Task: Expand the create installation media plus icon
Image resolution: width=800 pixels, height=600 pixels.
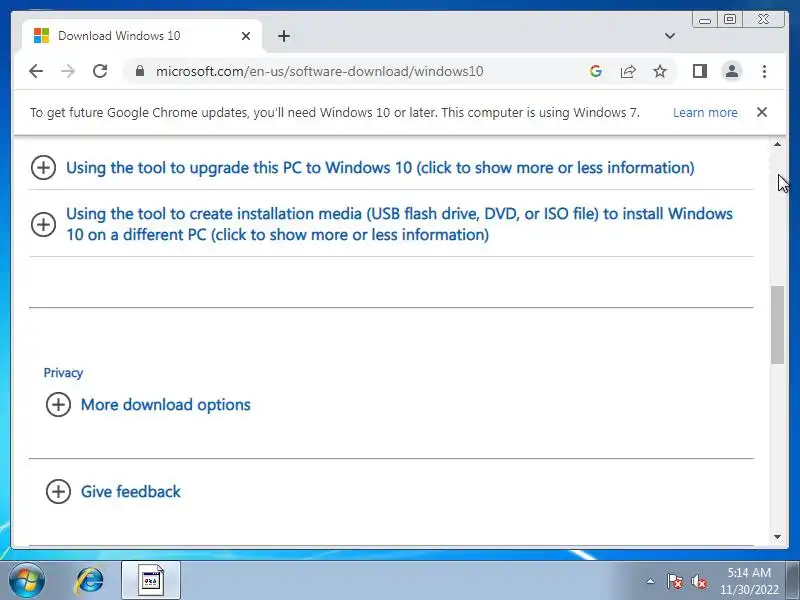Action: coord(43,224)
